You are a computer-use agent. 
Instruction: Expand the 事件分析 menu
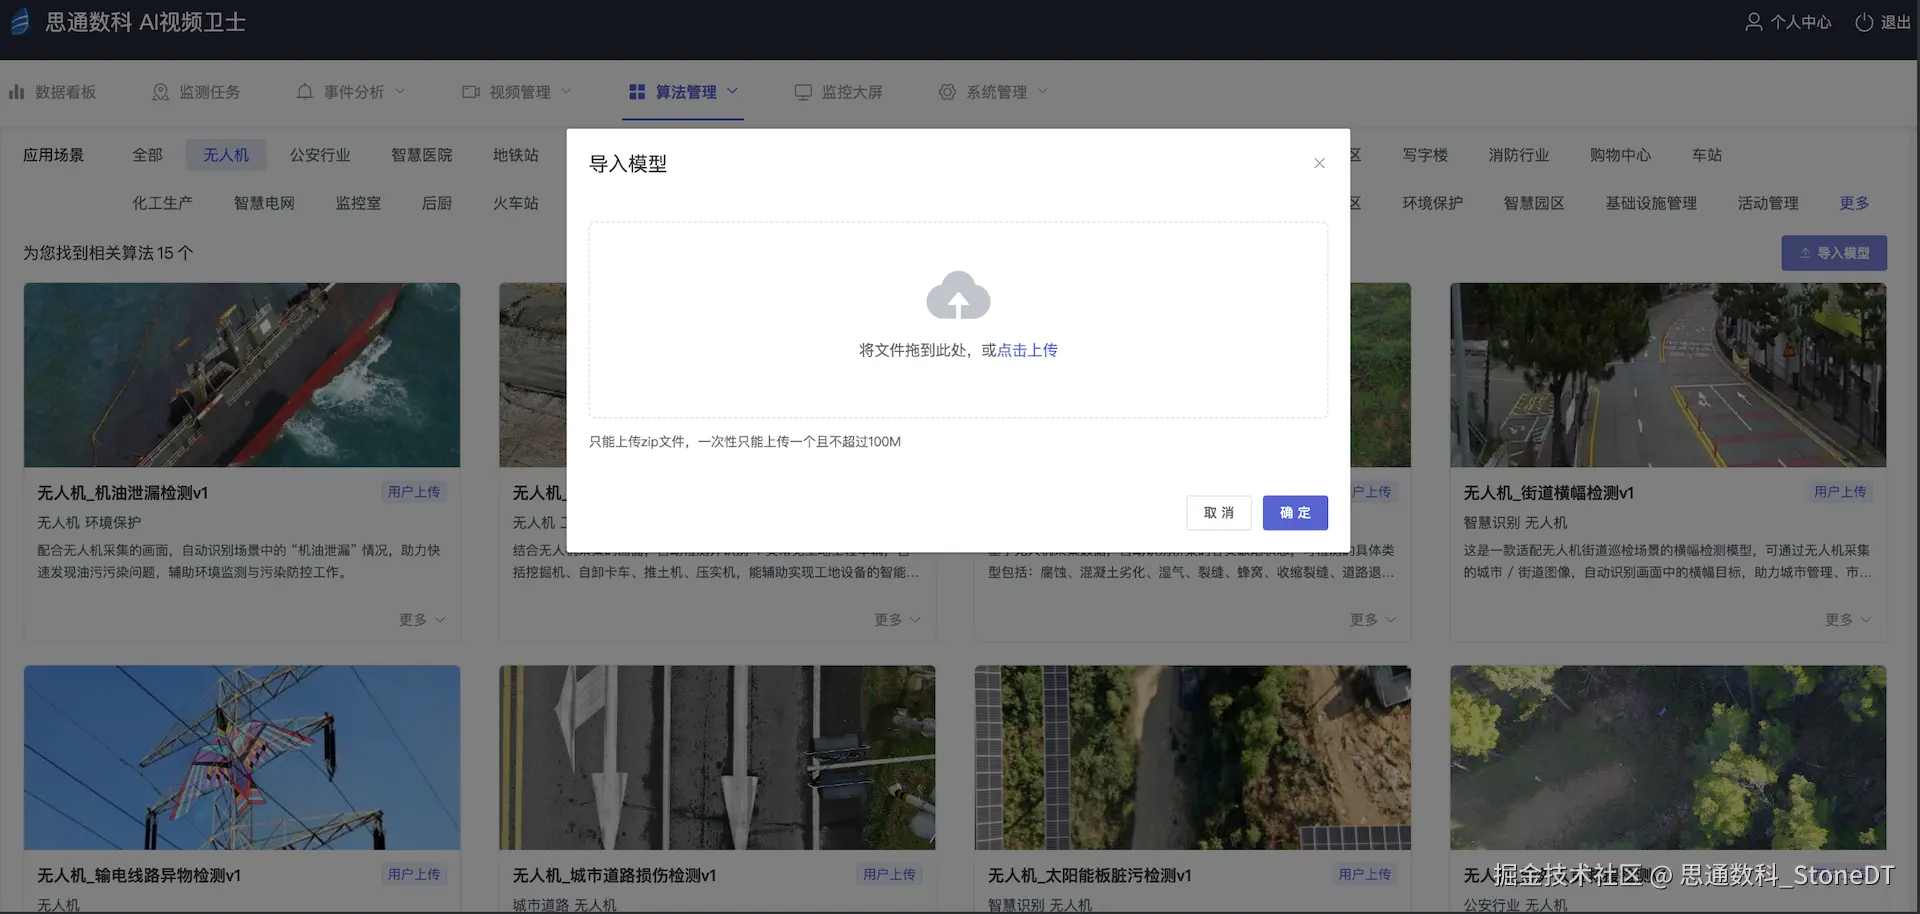click(351, 92)
